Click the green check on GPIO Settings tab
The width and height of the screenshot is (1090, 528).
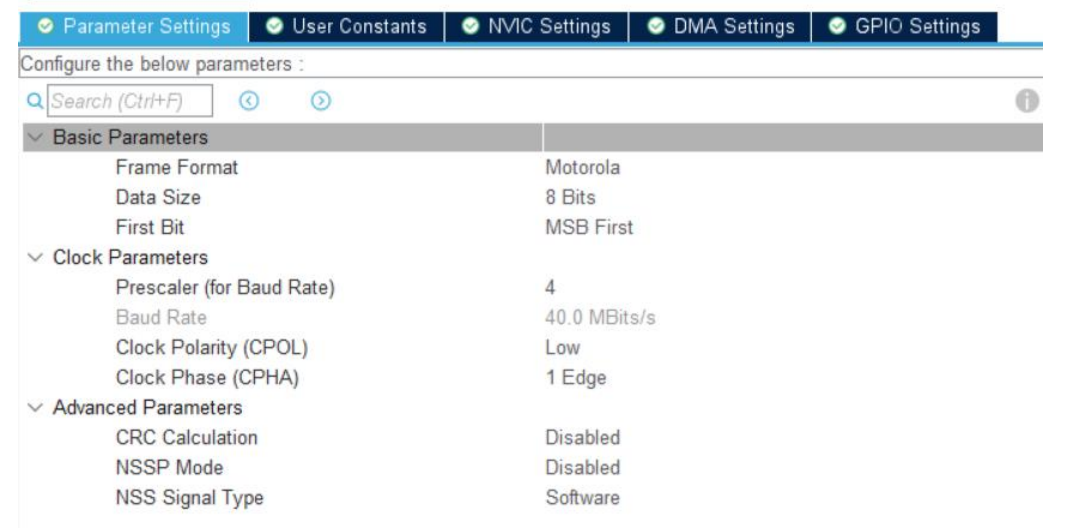838,26
